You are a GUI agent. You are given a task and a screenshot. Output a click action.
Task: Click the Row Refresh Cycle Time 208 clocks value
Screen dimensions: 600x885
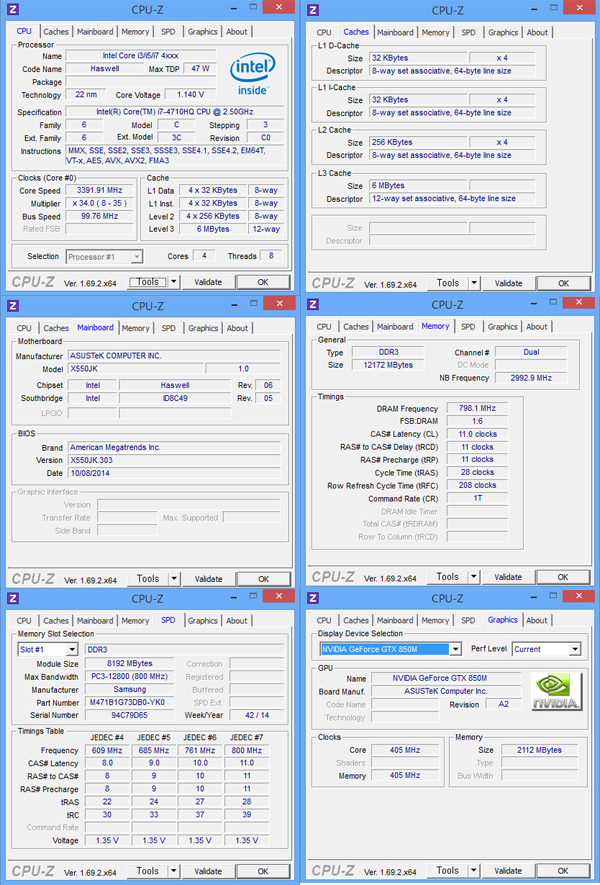point(478,485)
